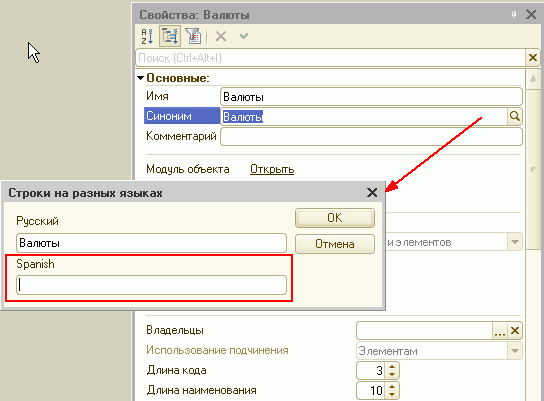Close the Свойства: Валюты panel
Viewport: 544px width, 401px height.
(531, 15)
